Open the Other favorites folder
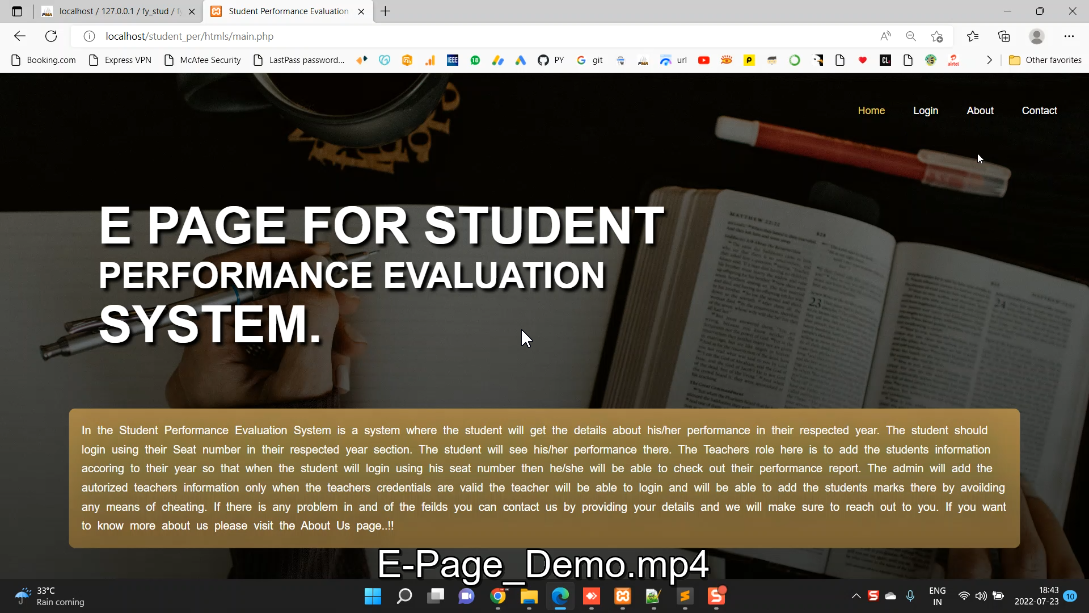Viewport: 1089px width, 613px height. 1045,60
